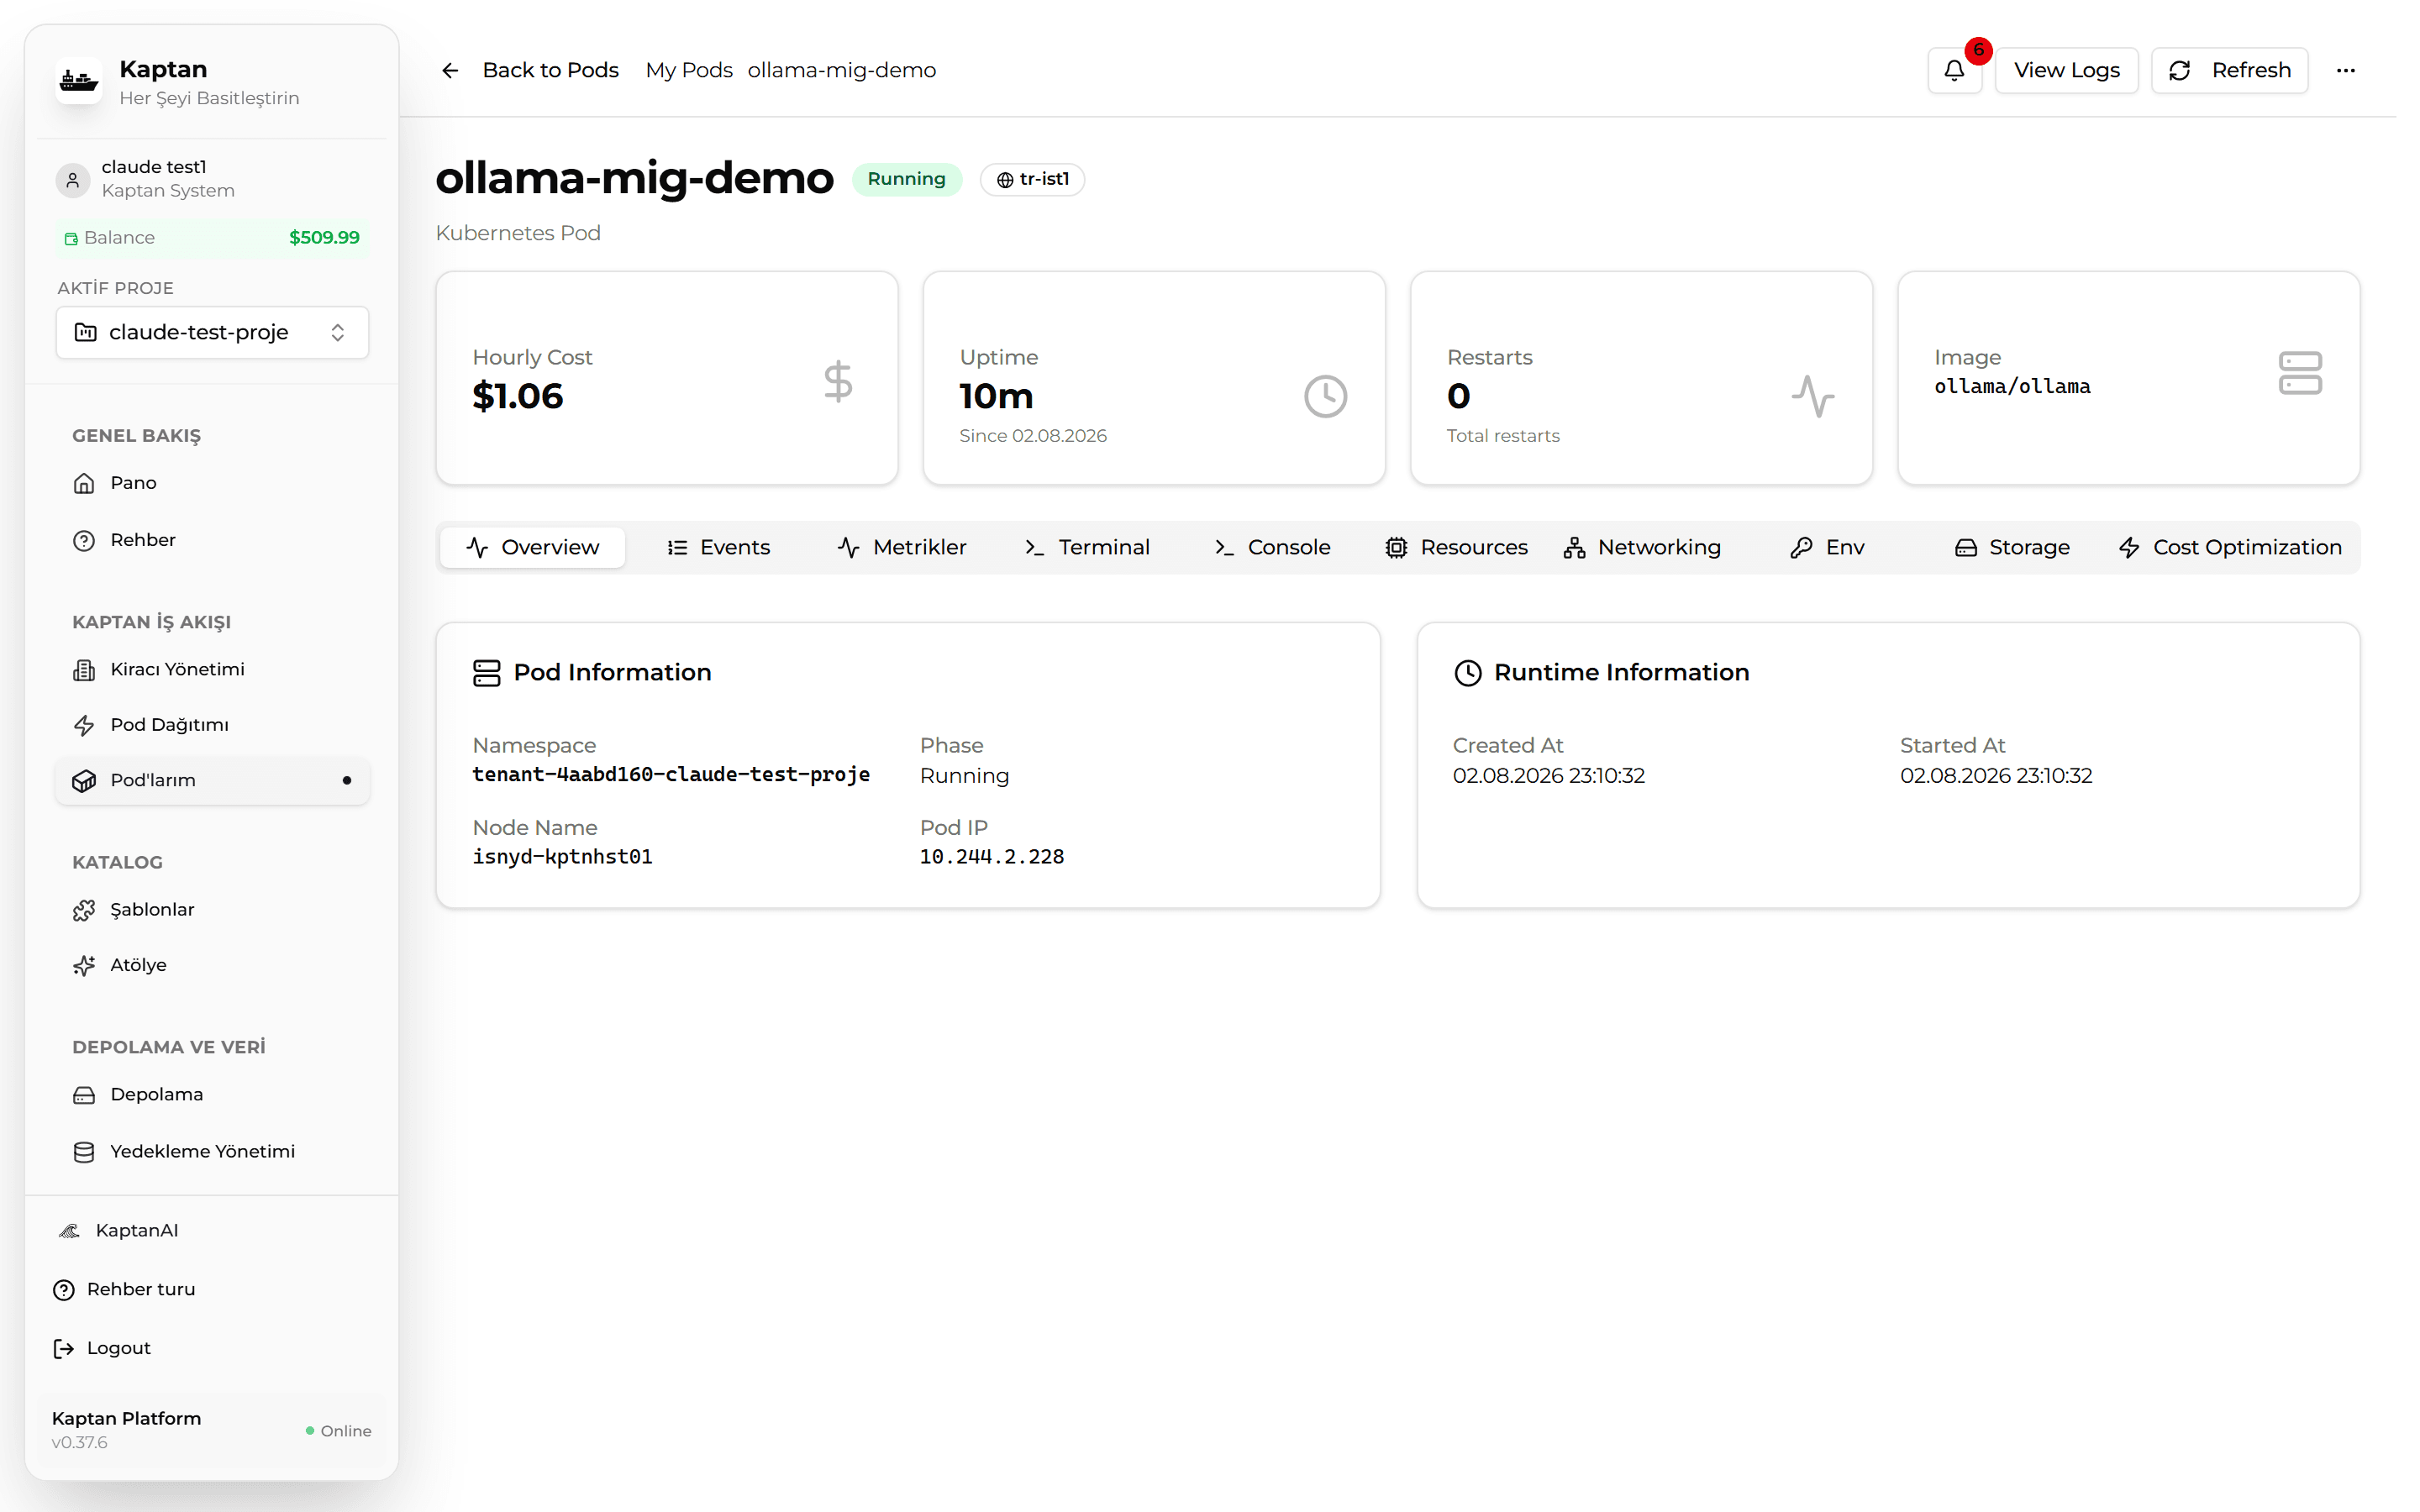Switch to the Networking tab

pyautogui.click(x=1642, y=547)
